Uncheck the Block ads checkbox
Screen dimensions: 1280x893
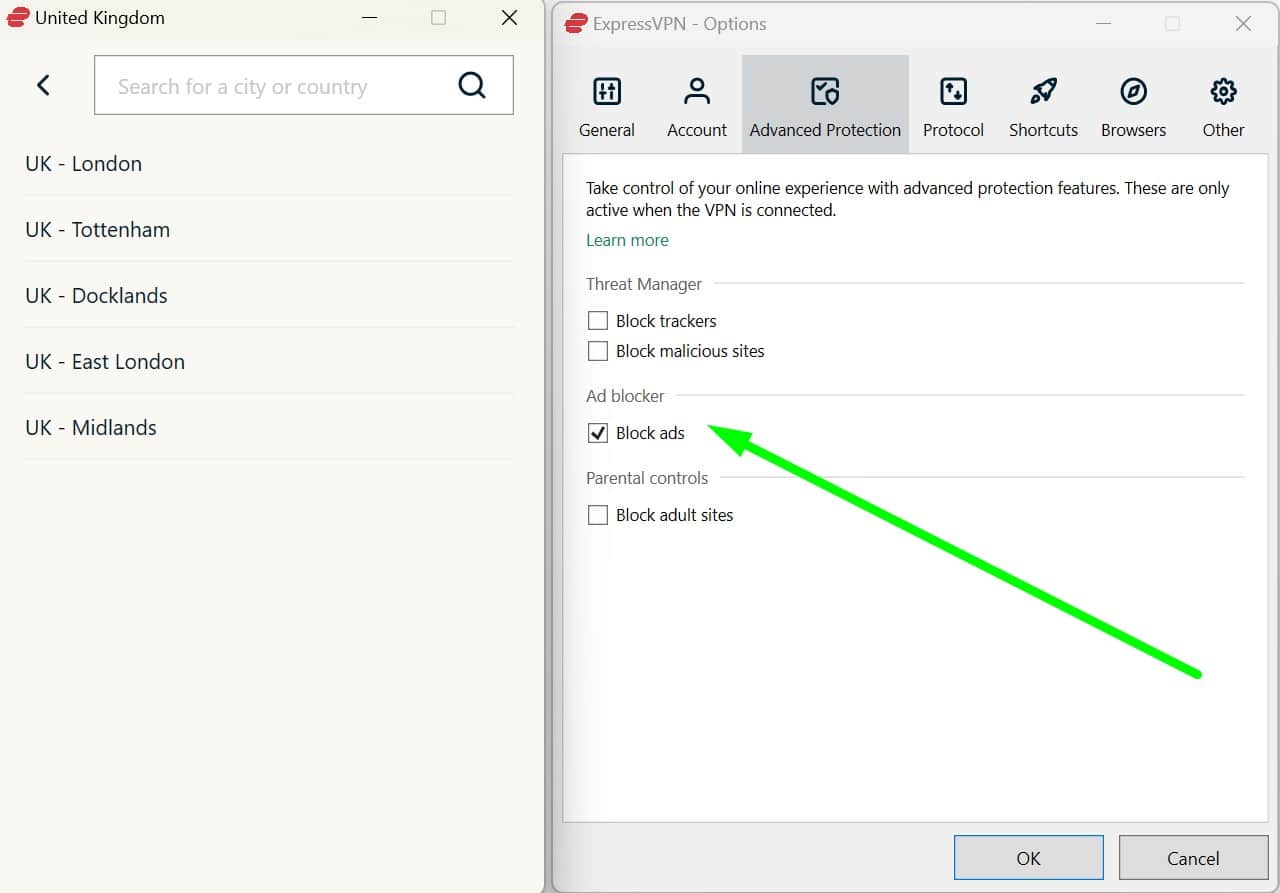tap(598, 433)
